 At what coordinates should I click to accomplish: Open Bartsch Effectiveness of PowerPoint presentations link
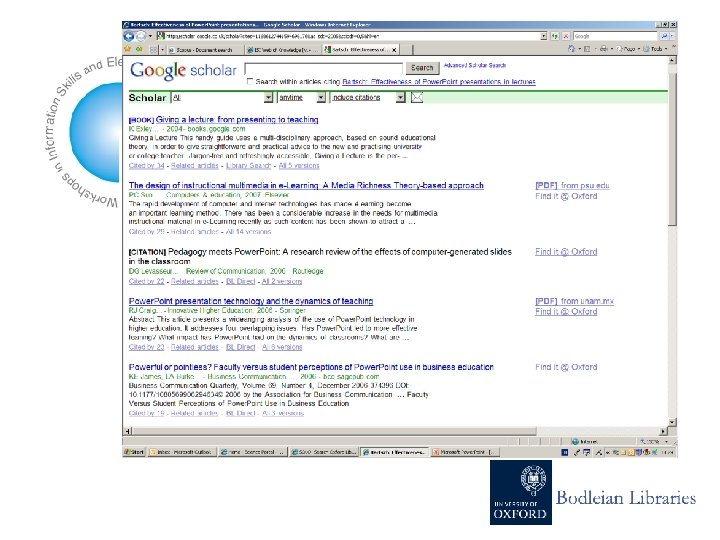(x=439, y=82)
